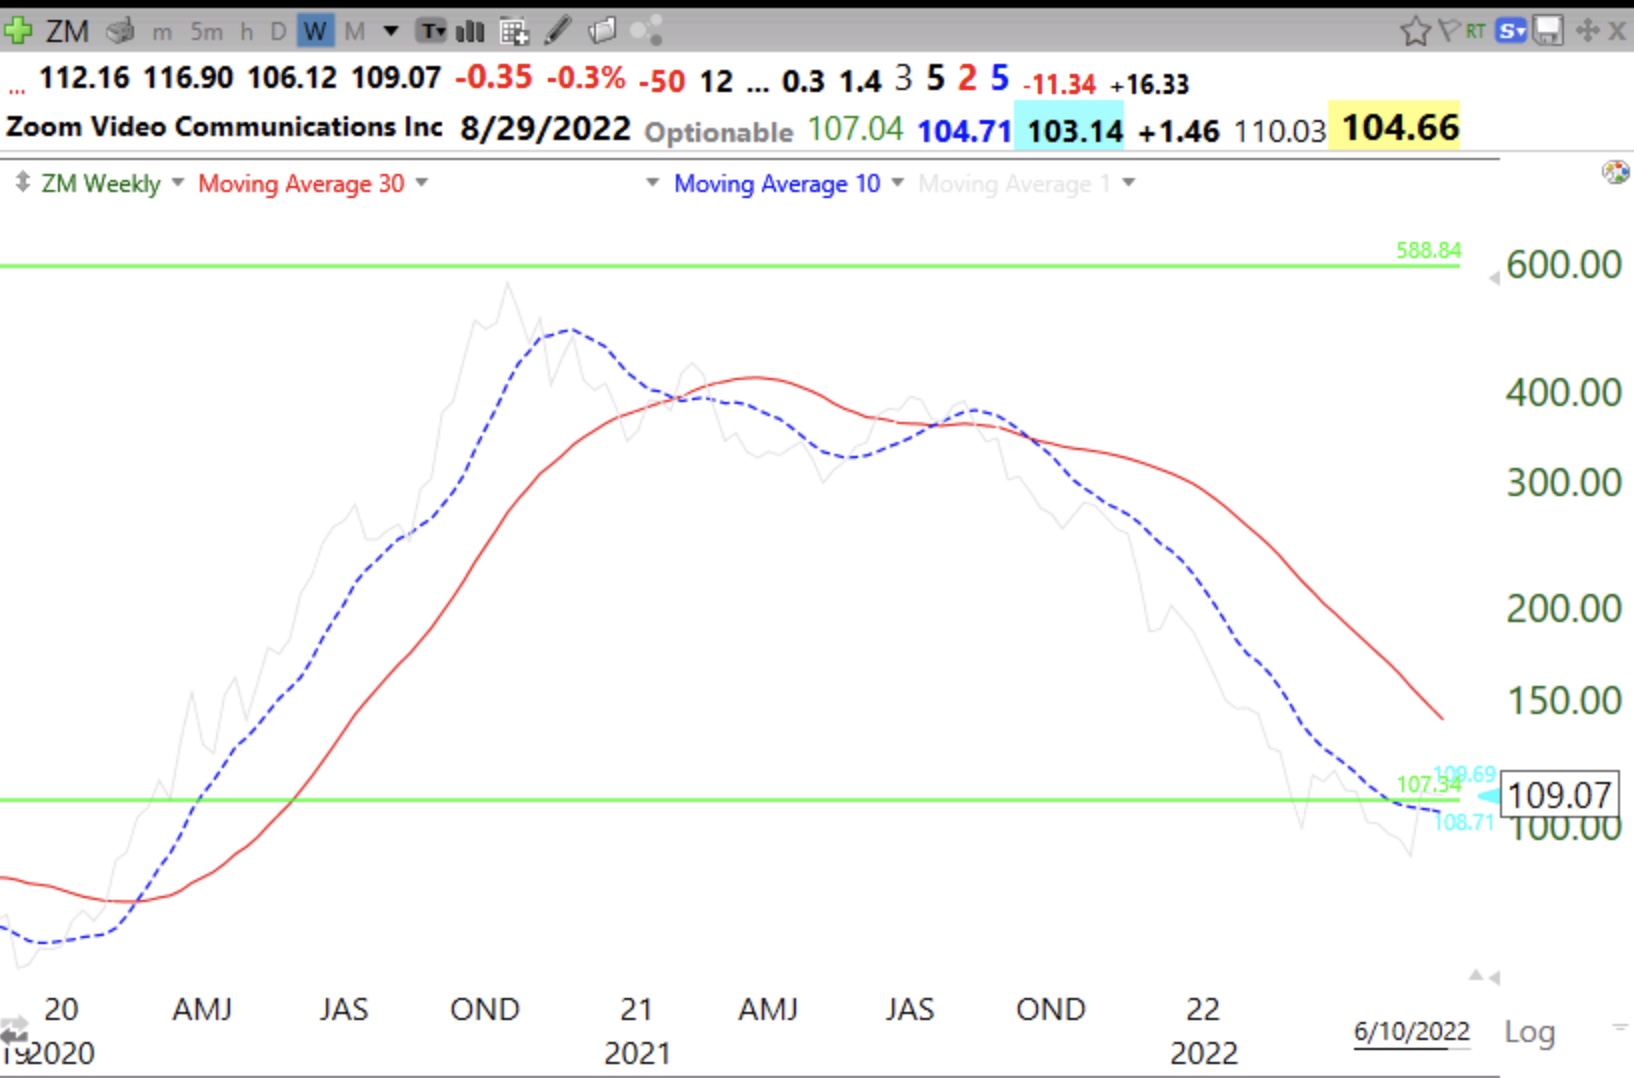
Task: Click the RT real-time data indicator
Action: (x=1475, y=31)
